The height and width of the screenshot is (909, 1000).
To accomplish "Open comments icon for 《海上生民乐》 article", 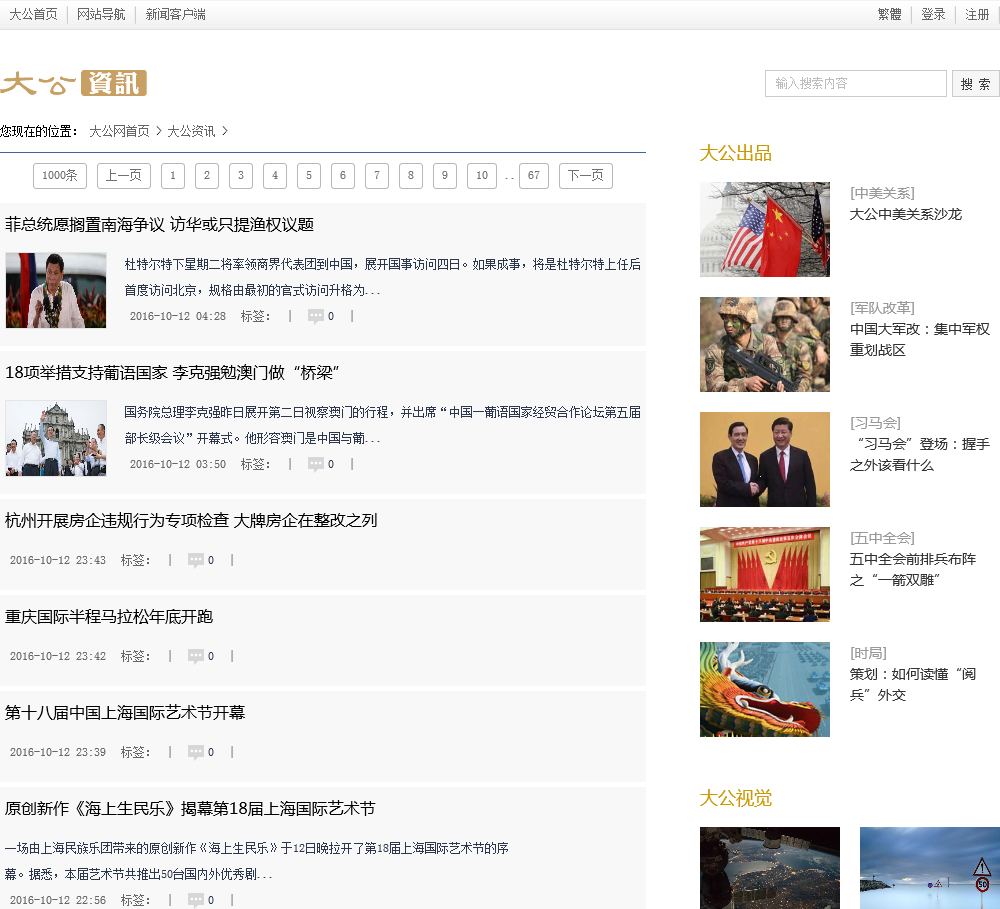I will (196, 900).
